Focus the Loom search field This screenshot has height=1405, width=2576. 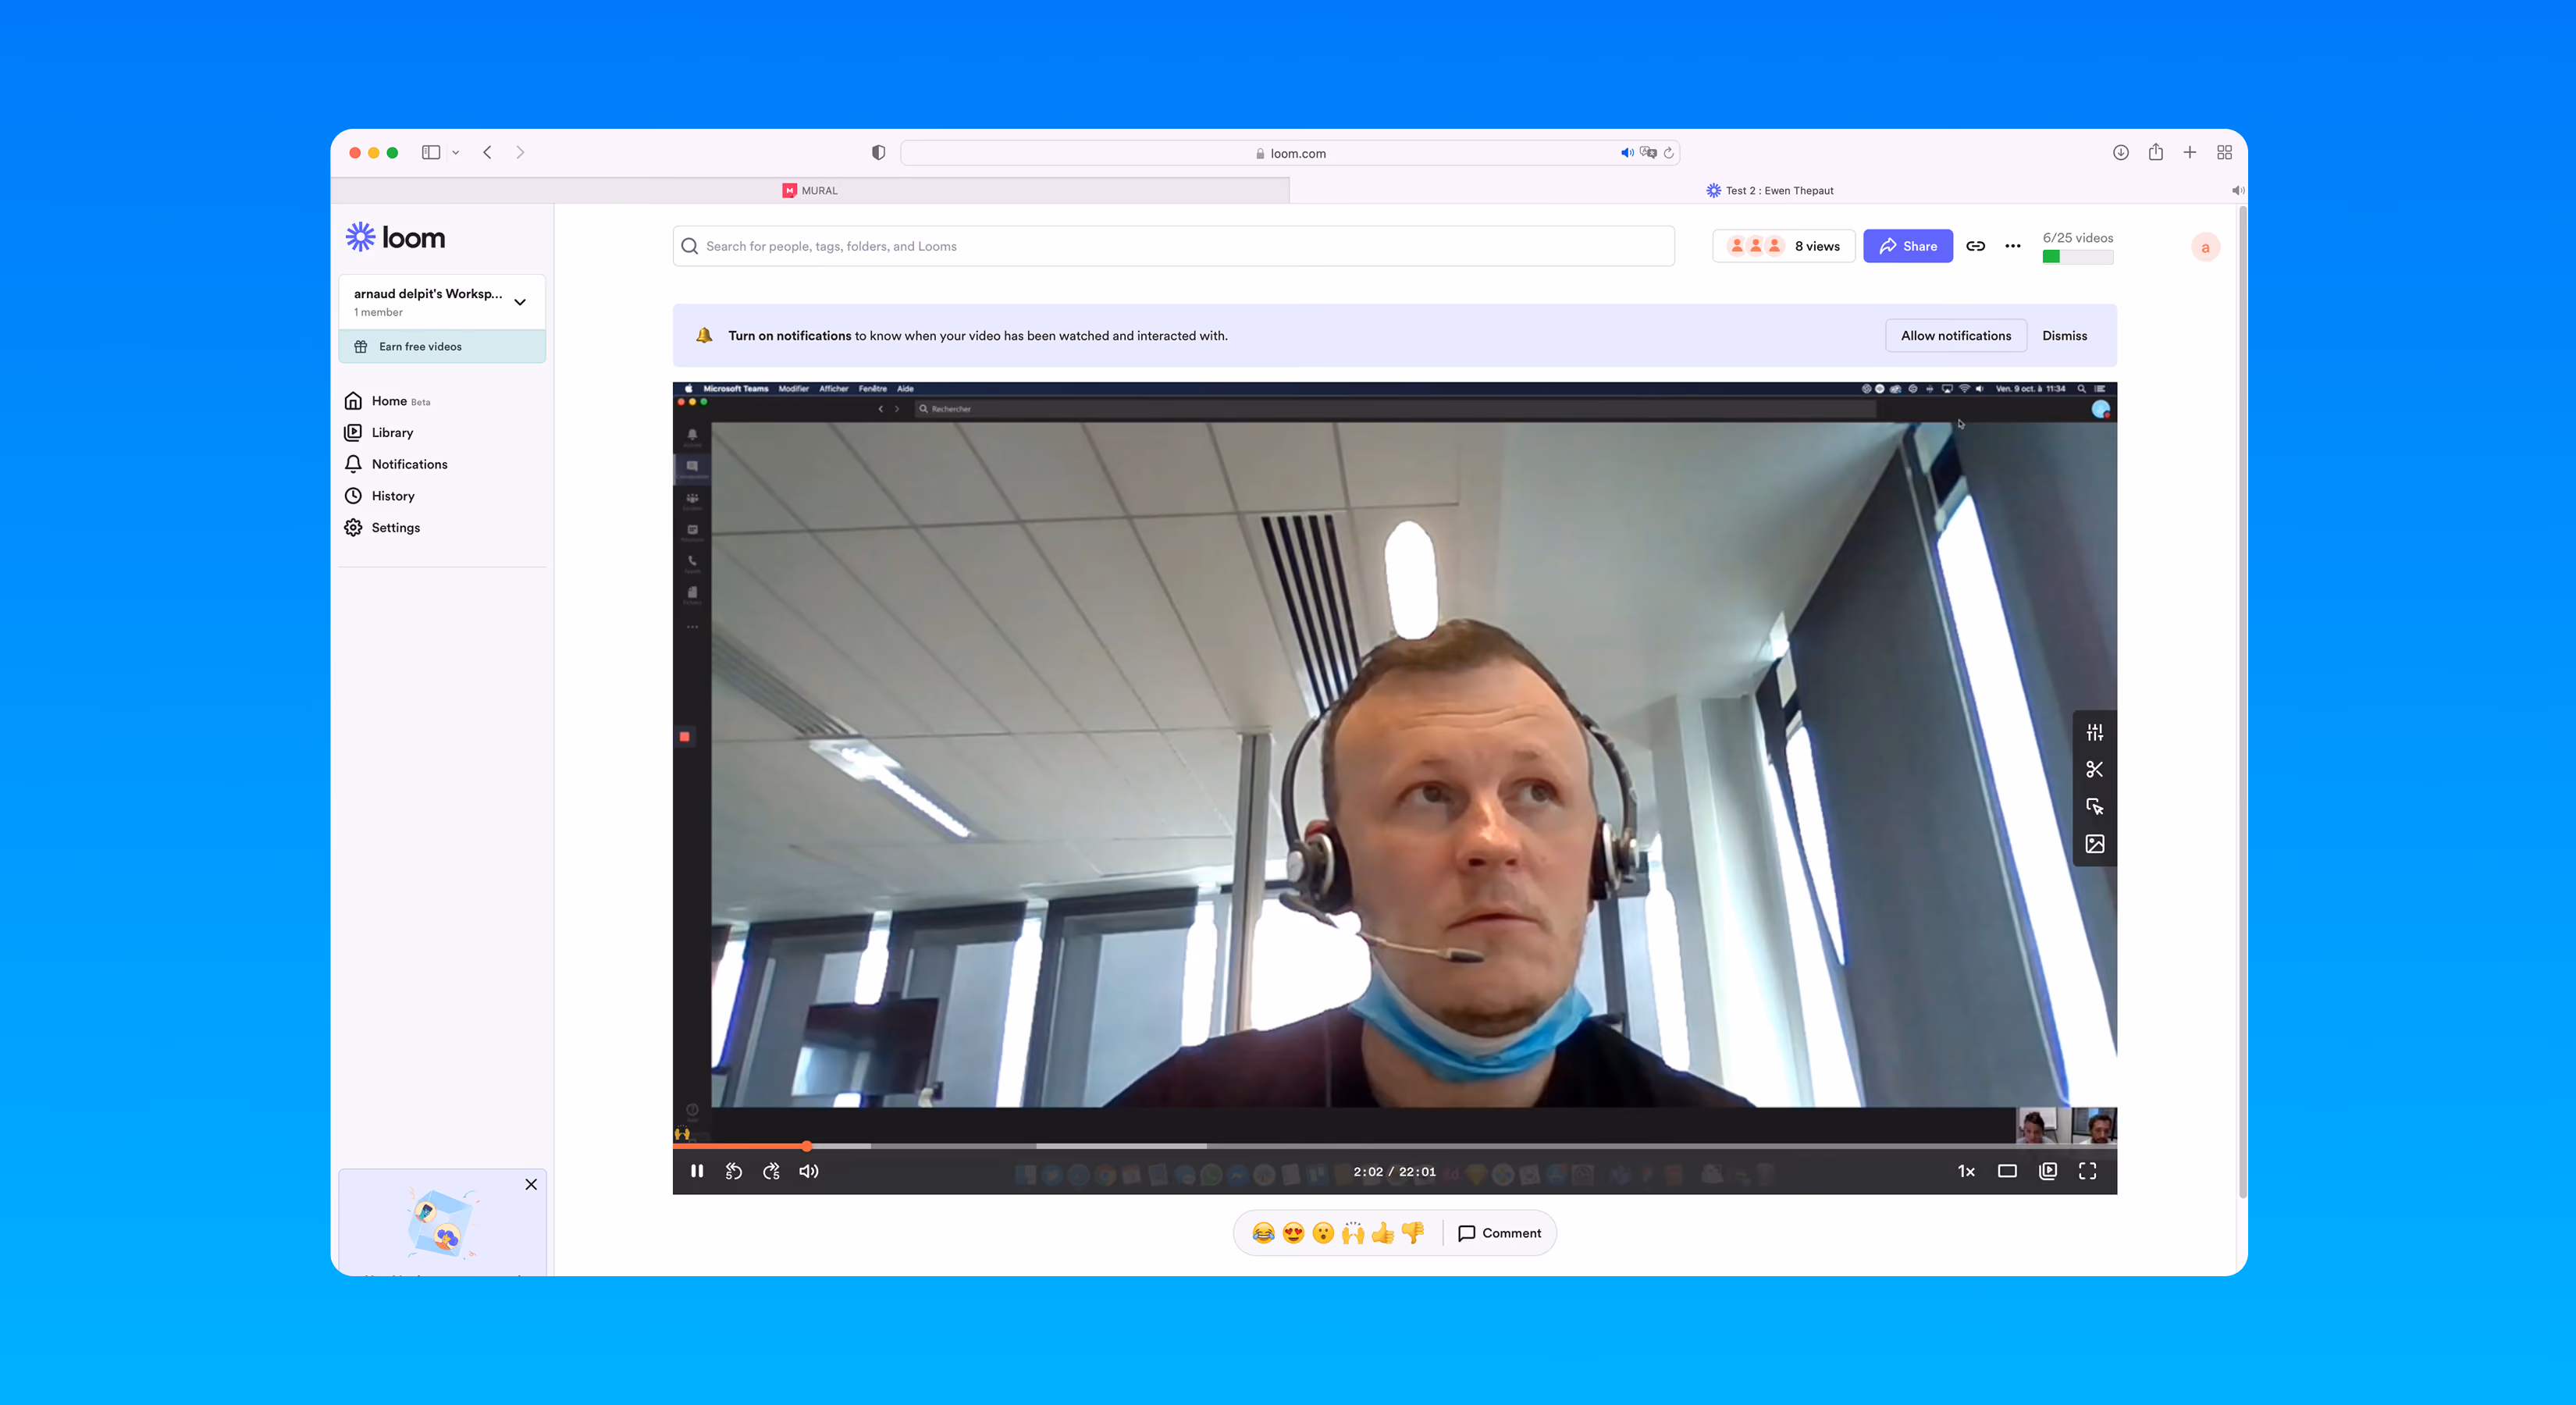tap(1174, 246)
